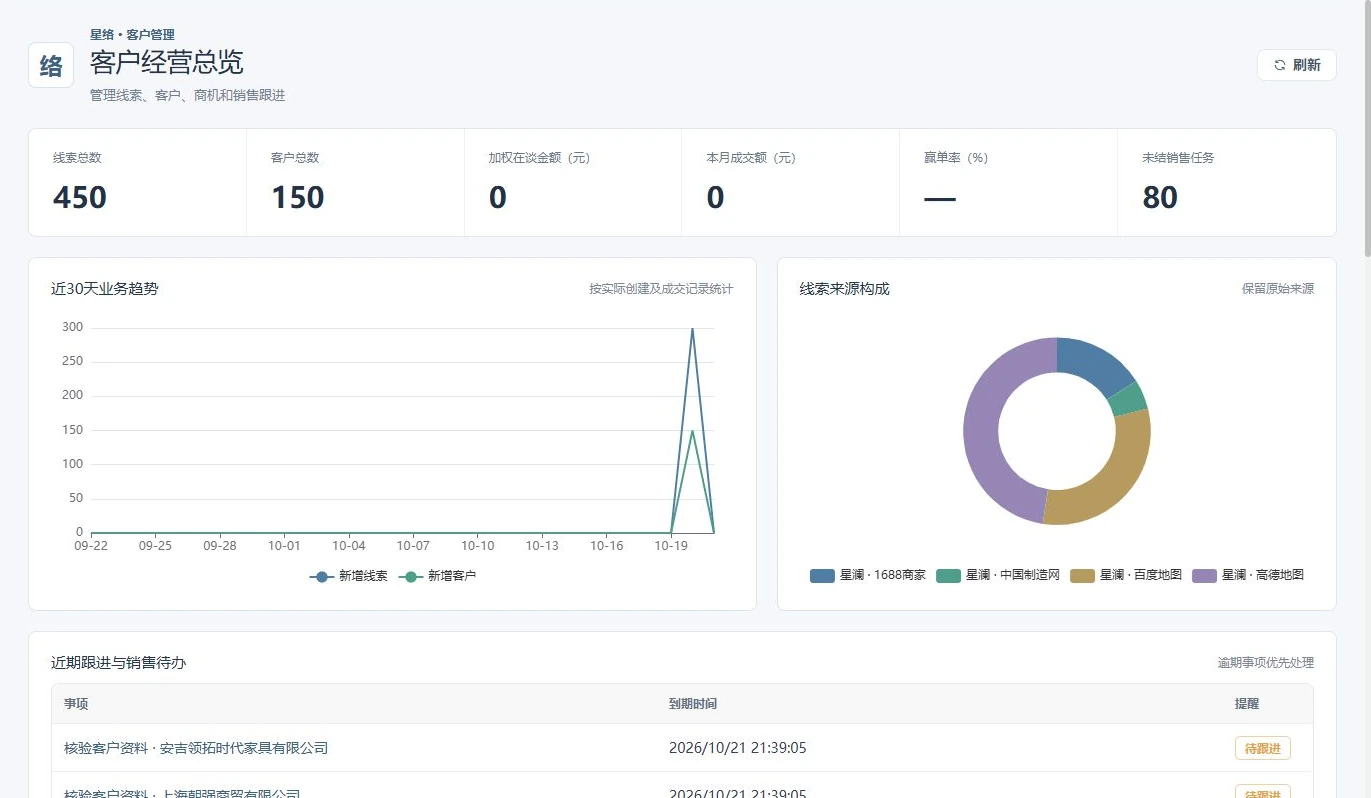Click the green 中国制造网 donut segment
The width and height of the screenshot is (1371, 798).
tap(1127, 399)
